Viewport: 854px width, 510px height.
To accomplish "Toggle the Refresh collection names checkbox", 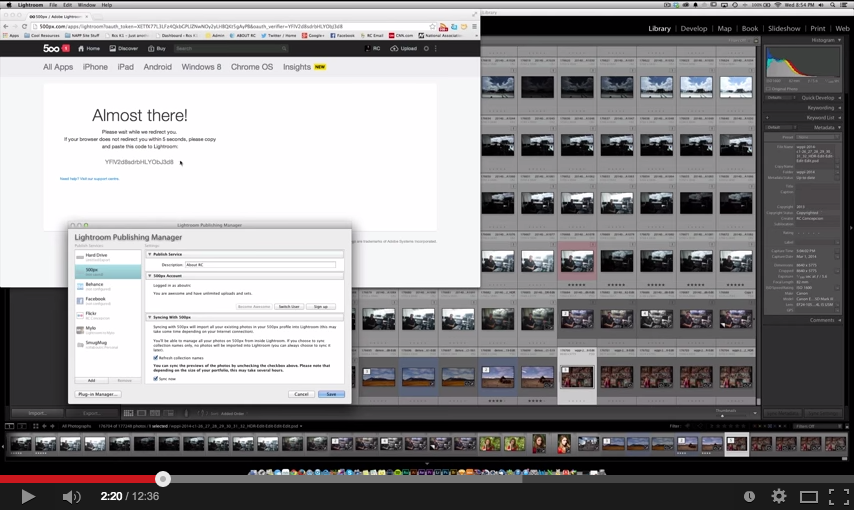I will [156, 357].
